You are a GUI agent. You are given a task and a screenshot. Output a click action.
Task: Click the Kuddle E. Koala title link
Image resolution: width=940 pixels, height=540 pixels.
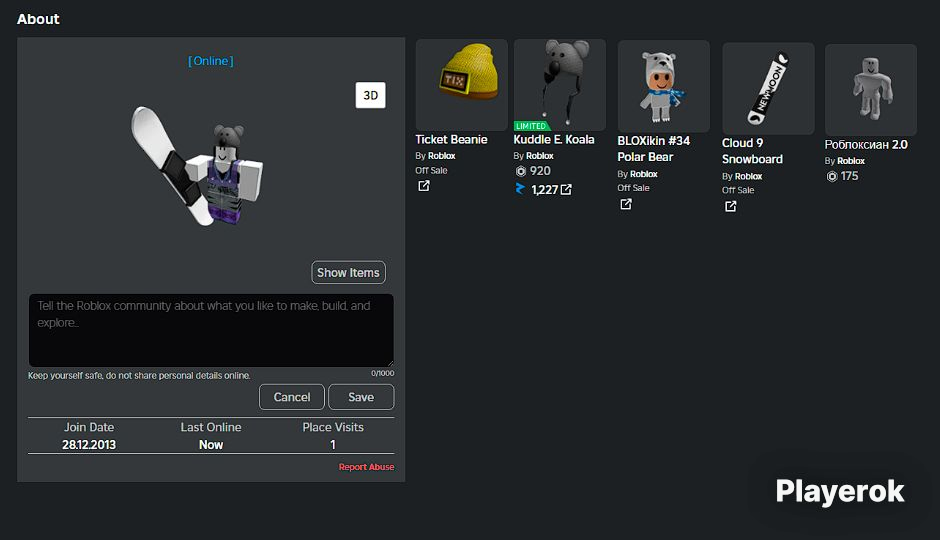pyautogui.click(x=554, y=140)
